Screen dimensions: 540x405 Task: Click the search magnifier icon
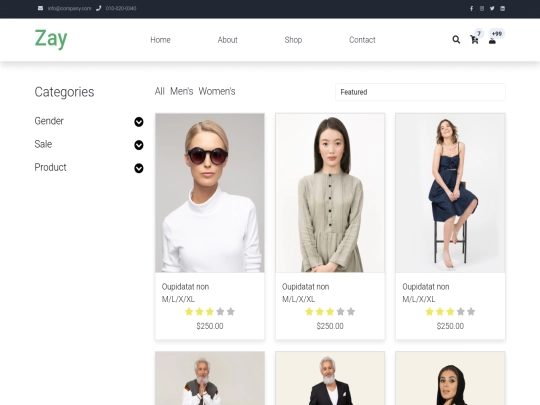pos(456,40)
